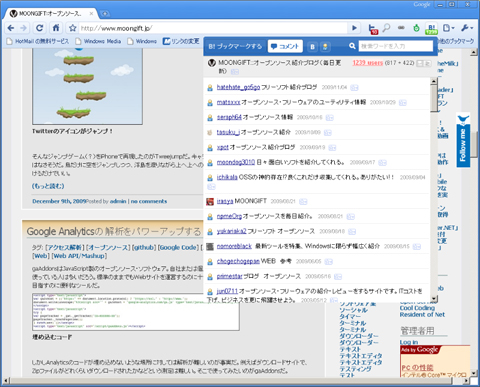This screenshot has width=480, height=387.
Task: Focus the 検索ワードを入力 search field
Action: [x=395, y=46]
